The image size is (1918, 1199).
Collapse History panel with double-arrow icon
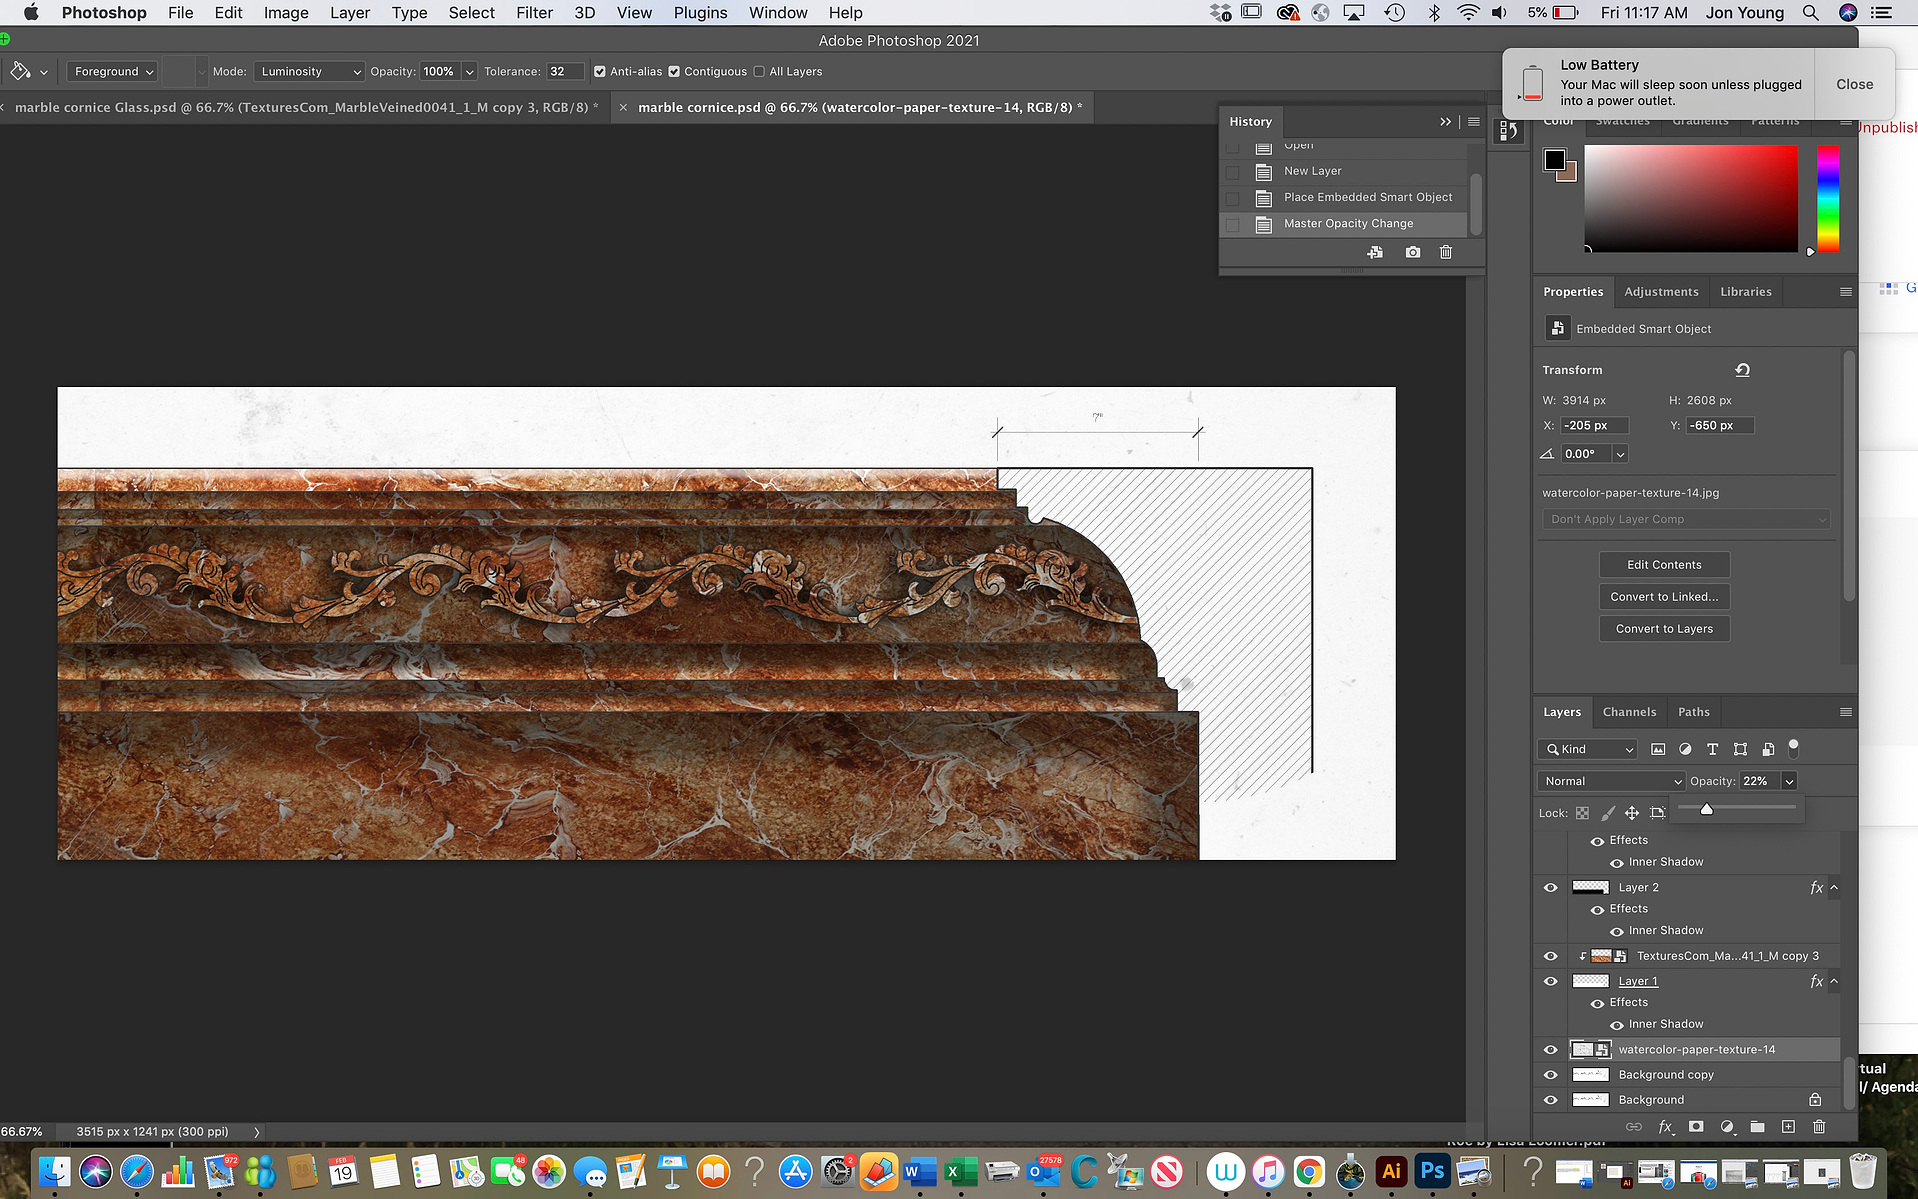(x=1445, y=121)
